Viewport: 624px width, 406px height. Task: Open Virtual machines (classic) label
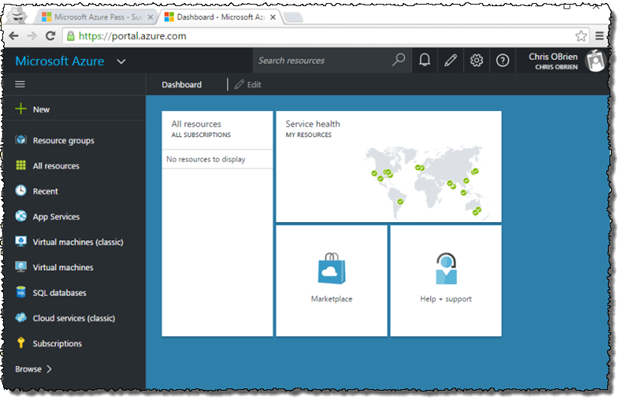coord(78,242)
